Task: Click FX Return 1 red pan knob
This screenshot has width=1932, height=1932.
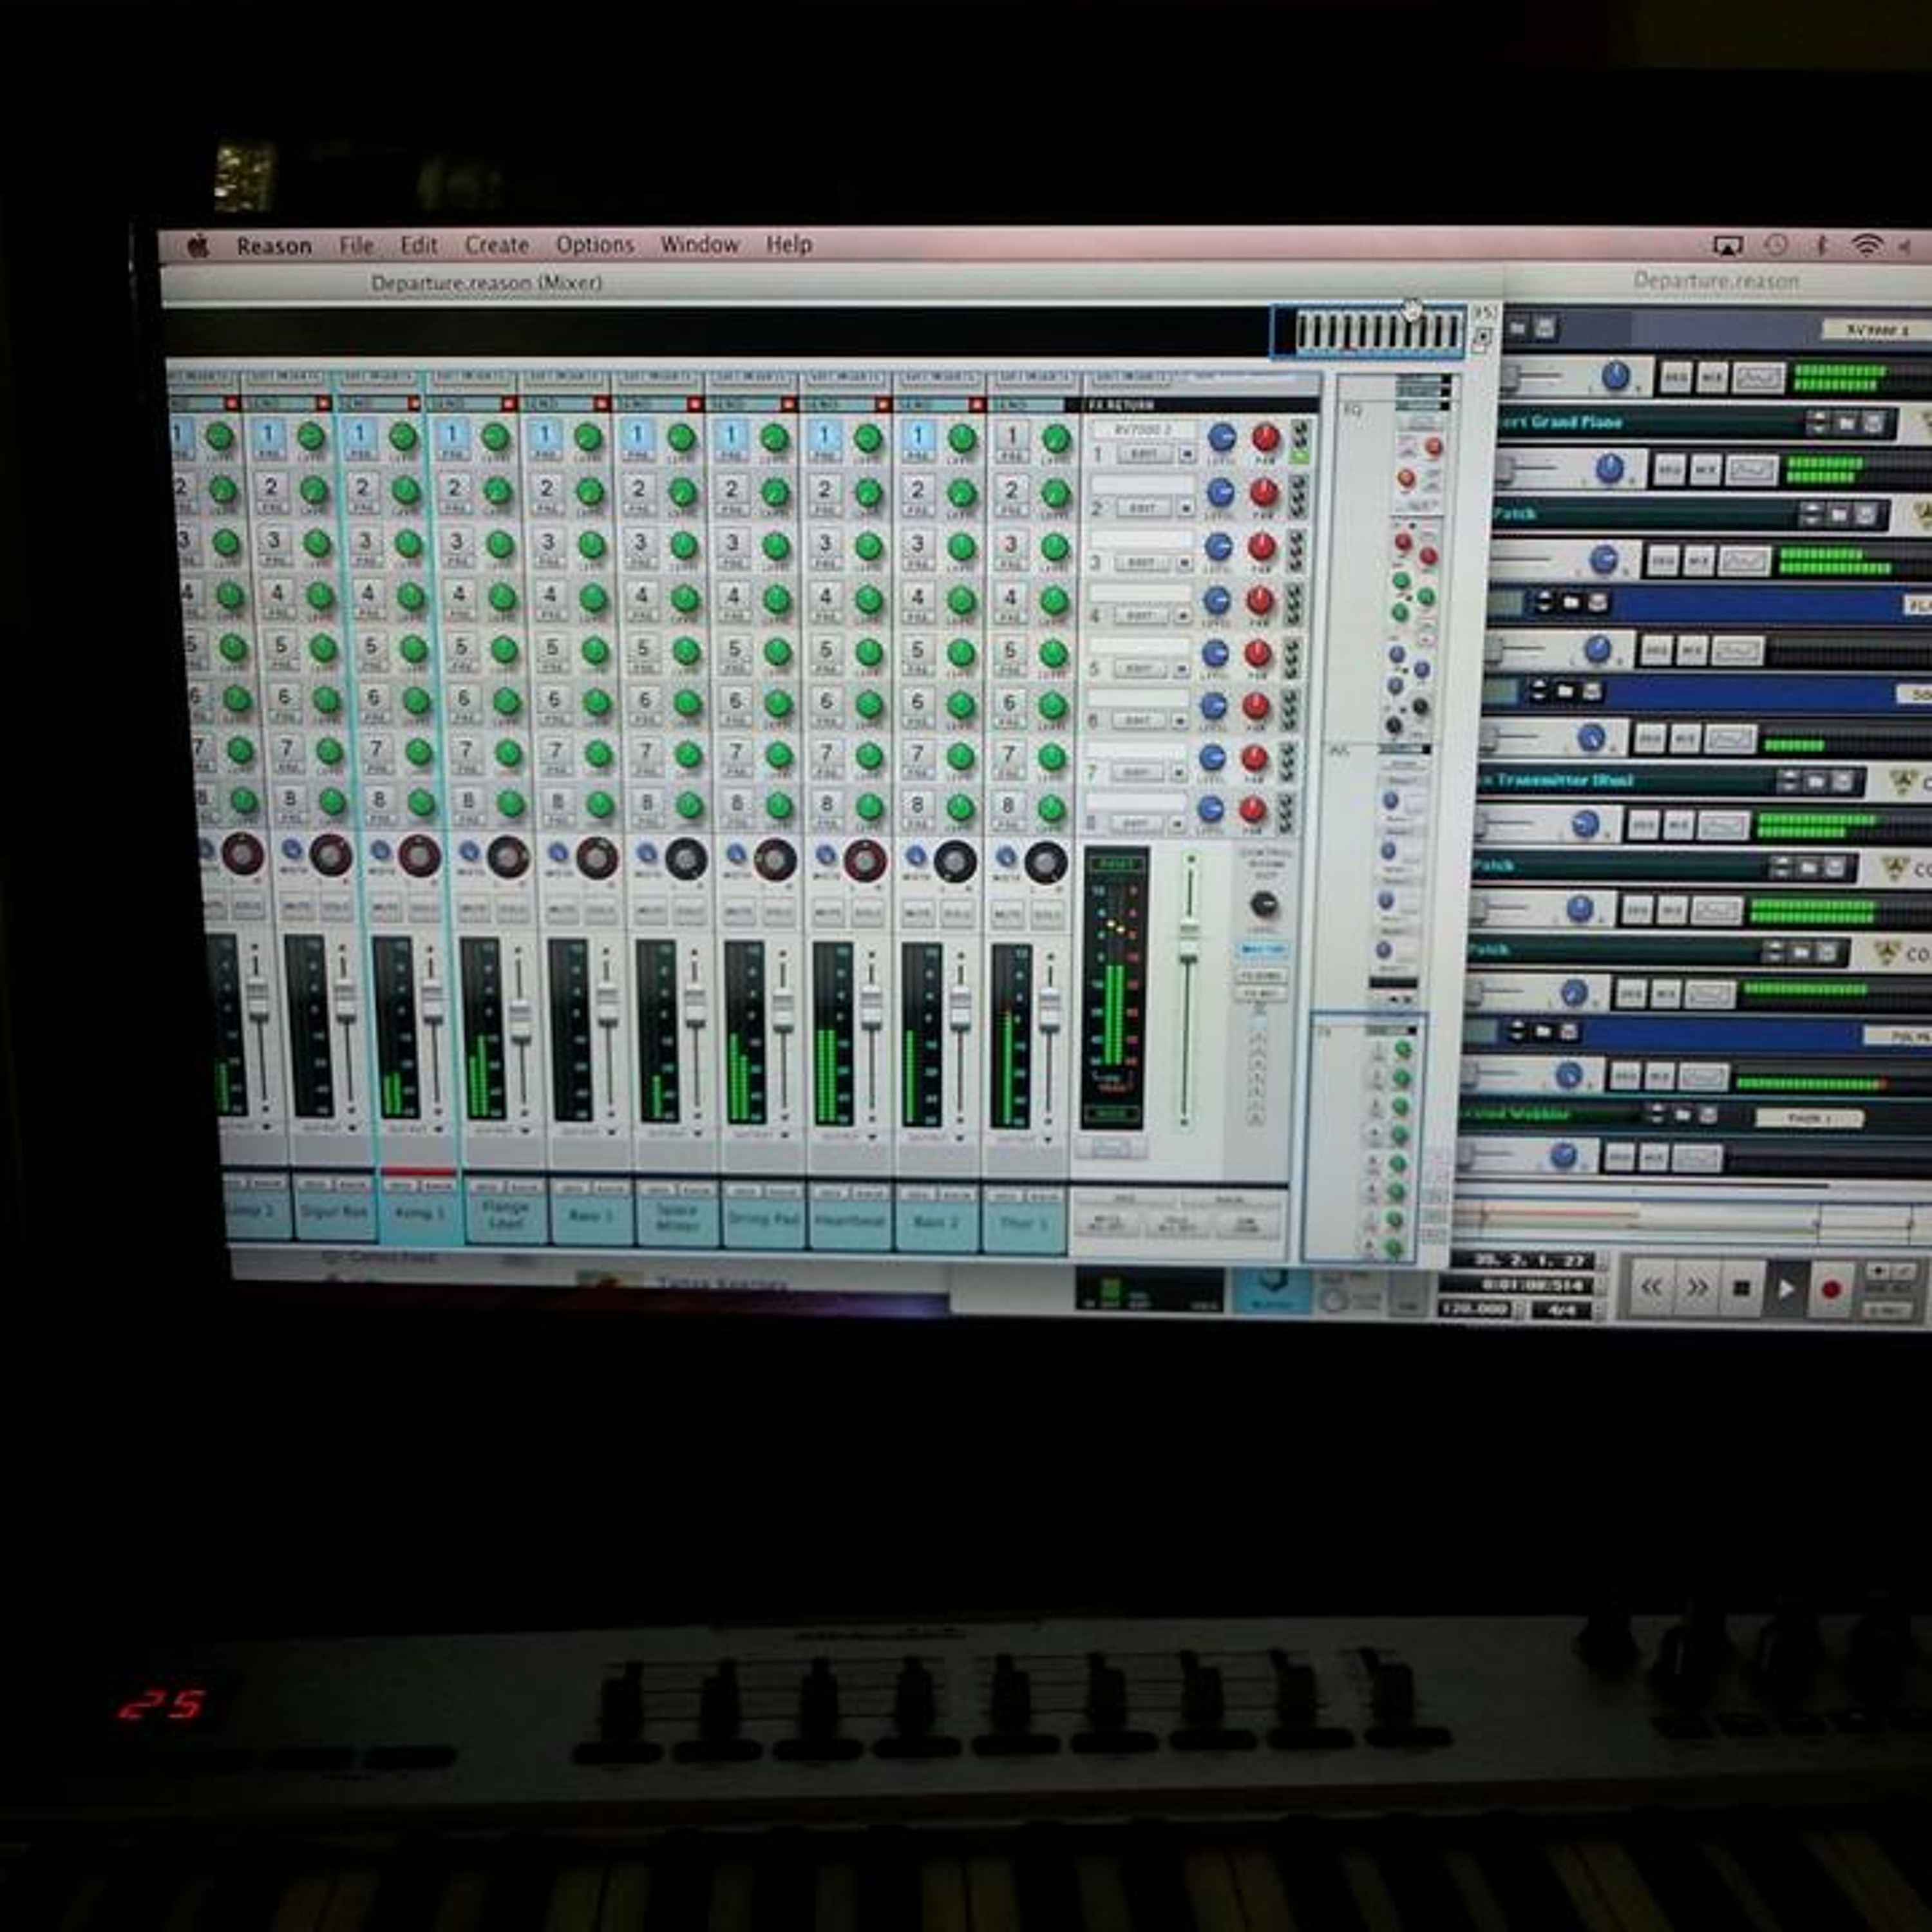Action: click(1266, 438)
